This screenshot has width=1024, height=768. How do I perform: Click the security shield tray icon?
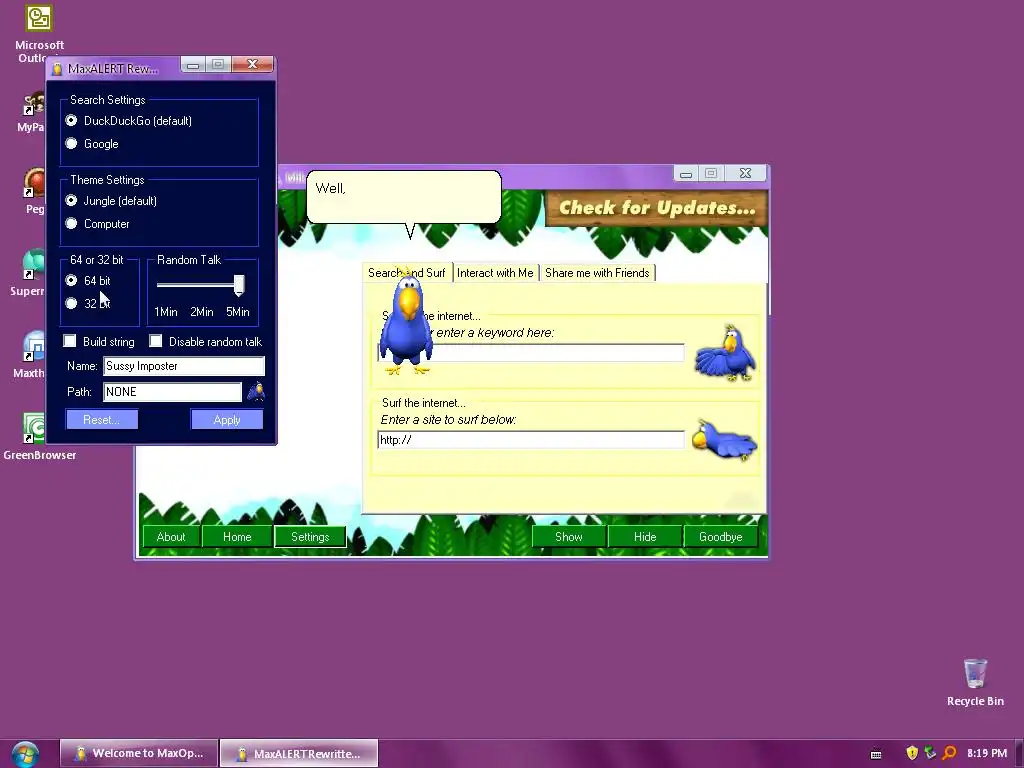[x=912, y=753]
